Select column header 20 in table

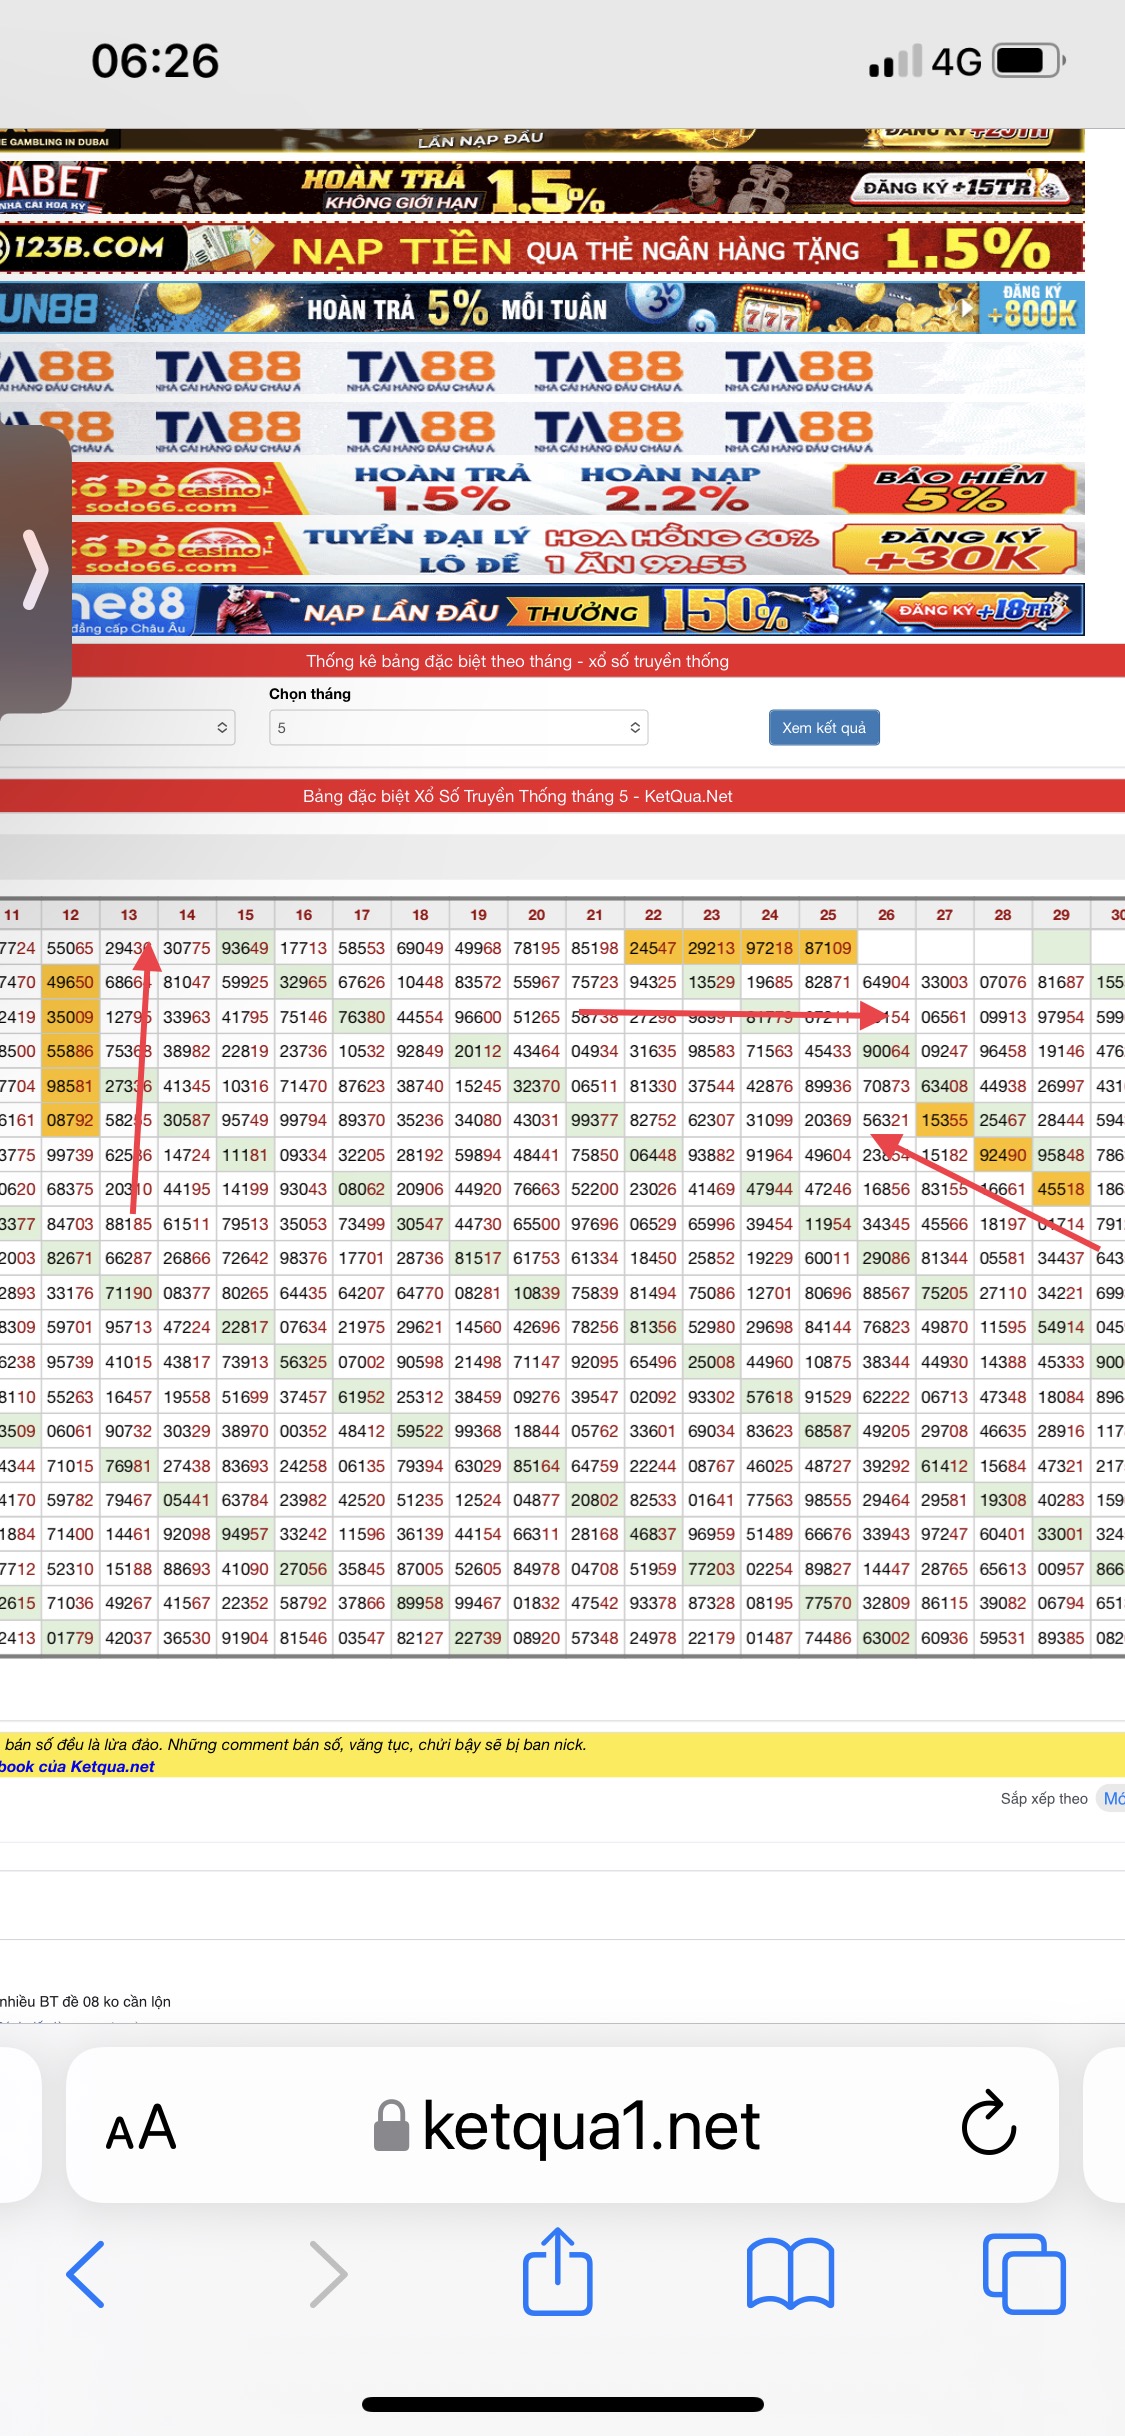[x=537, y=914]
